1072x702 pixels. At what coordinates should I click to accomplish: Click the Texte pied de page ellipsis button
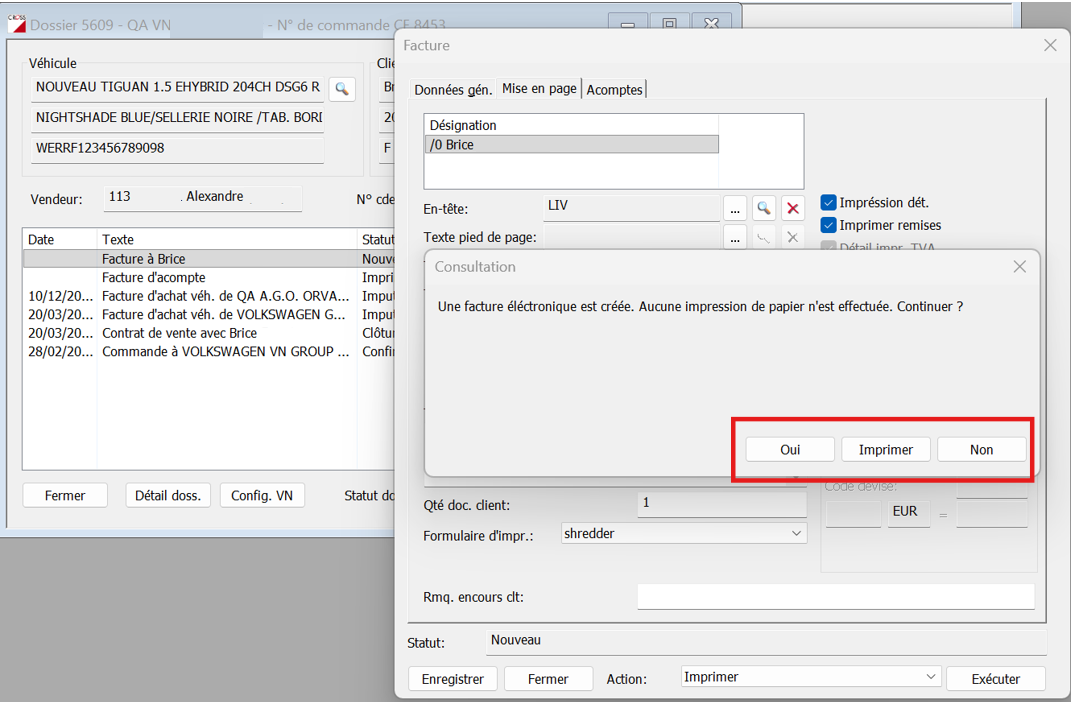click(735, 238)
